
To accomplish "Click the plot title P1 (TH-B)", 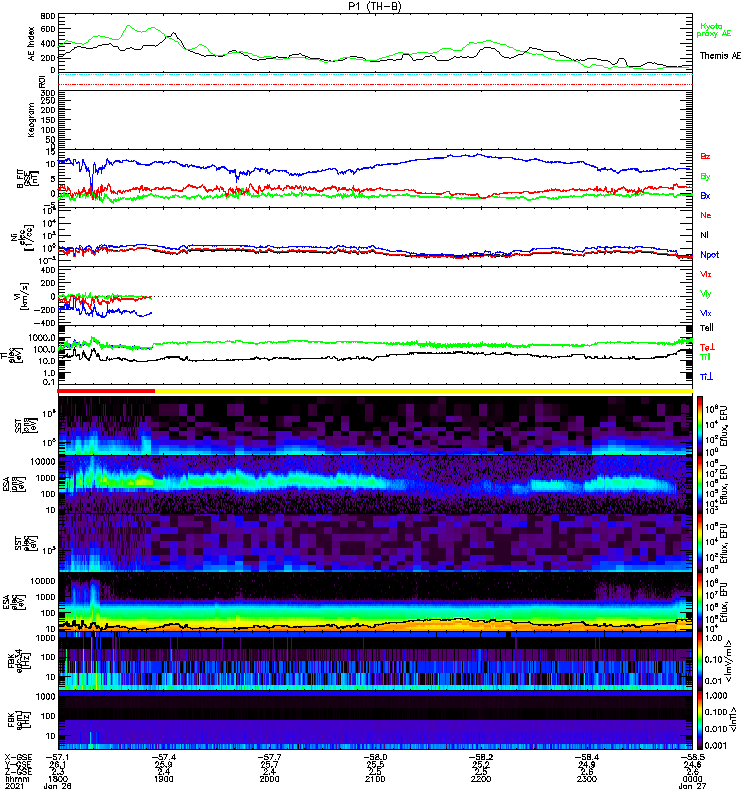I will coord(375,6).
